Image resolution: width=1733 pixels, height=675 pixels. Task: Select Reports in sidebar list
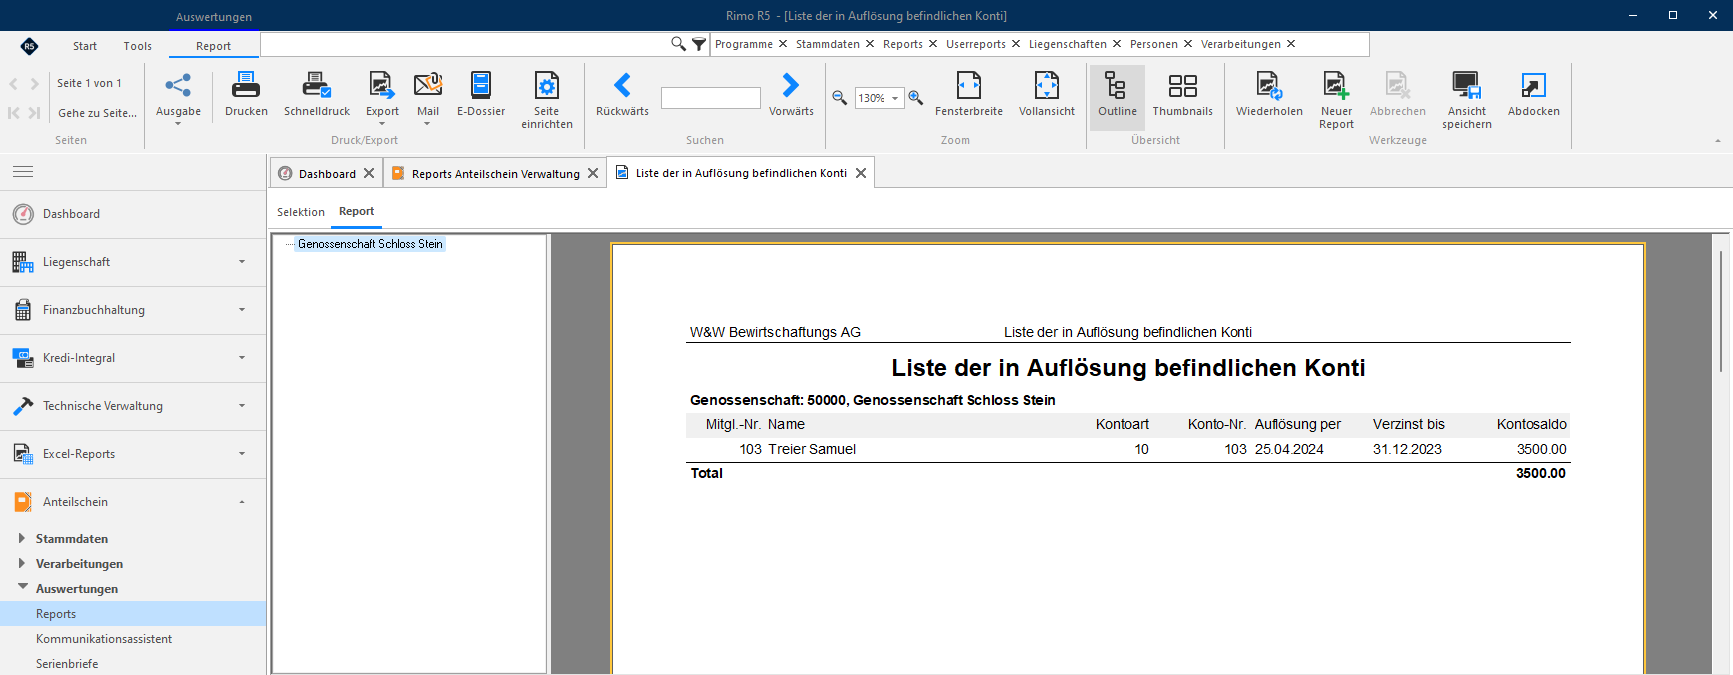click(133, 614)
